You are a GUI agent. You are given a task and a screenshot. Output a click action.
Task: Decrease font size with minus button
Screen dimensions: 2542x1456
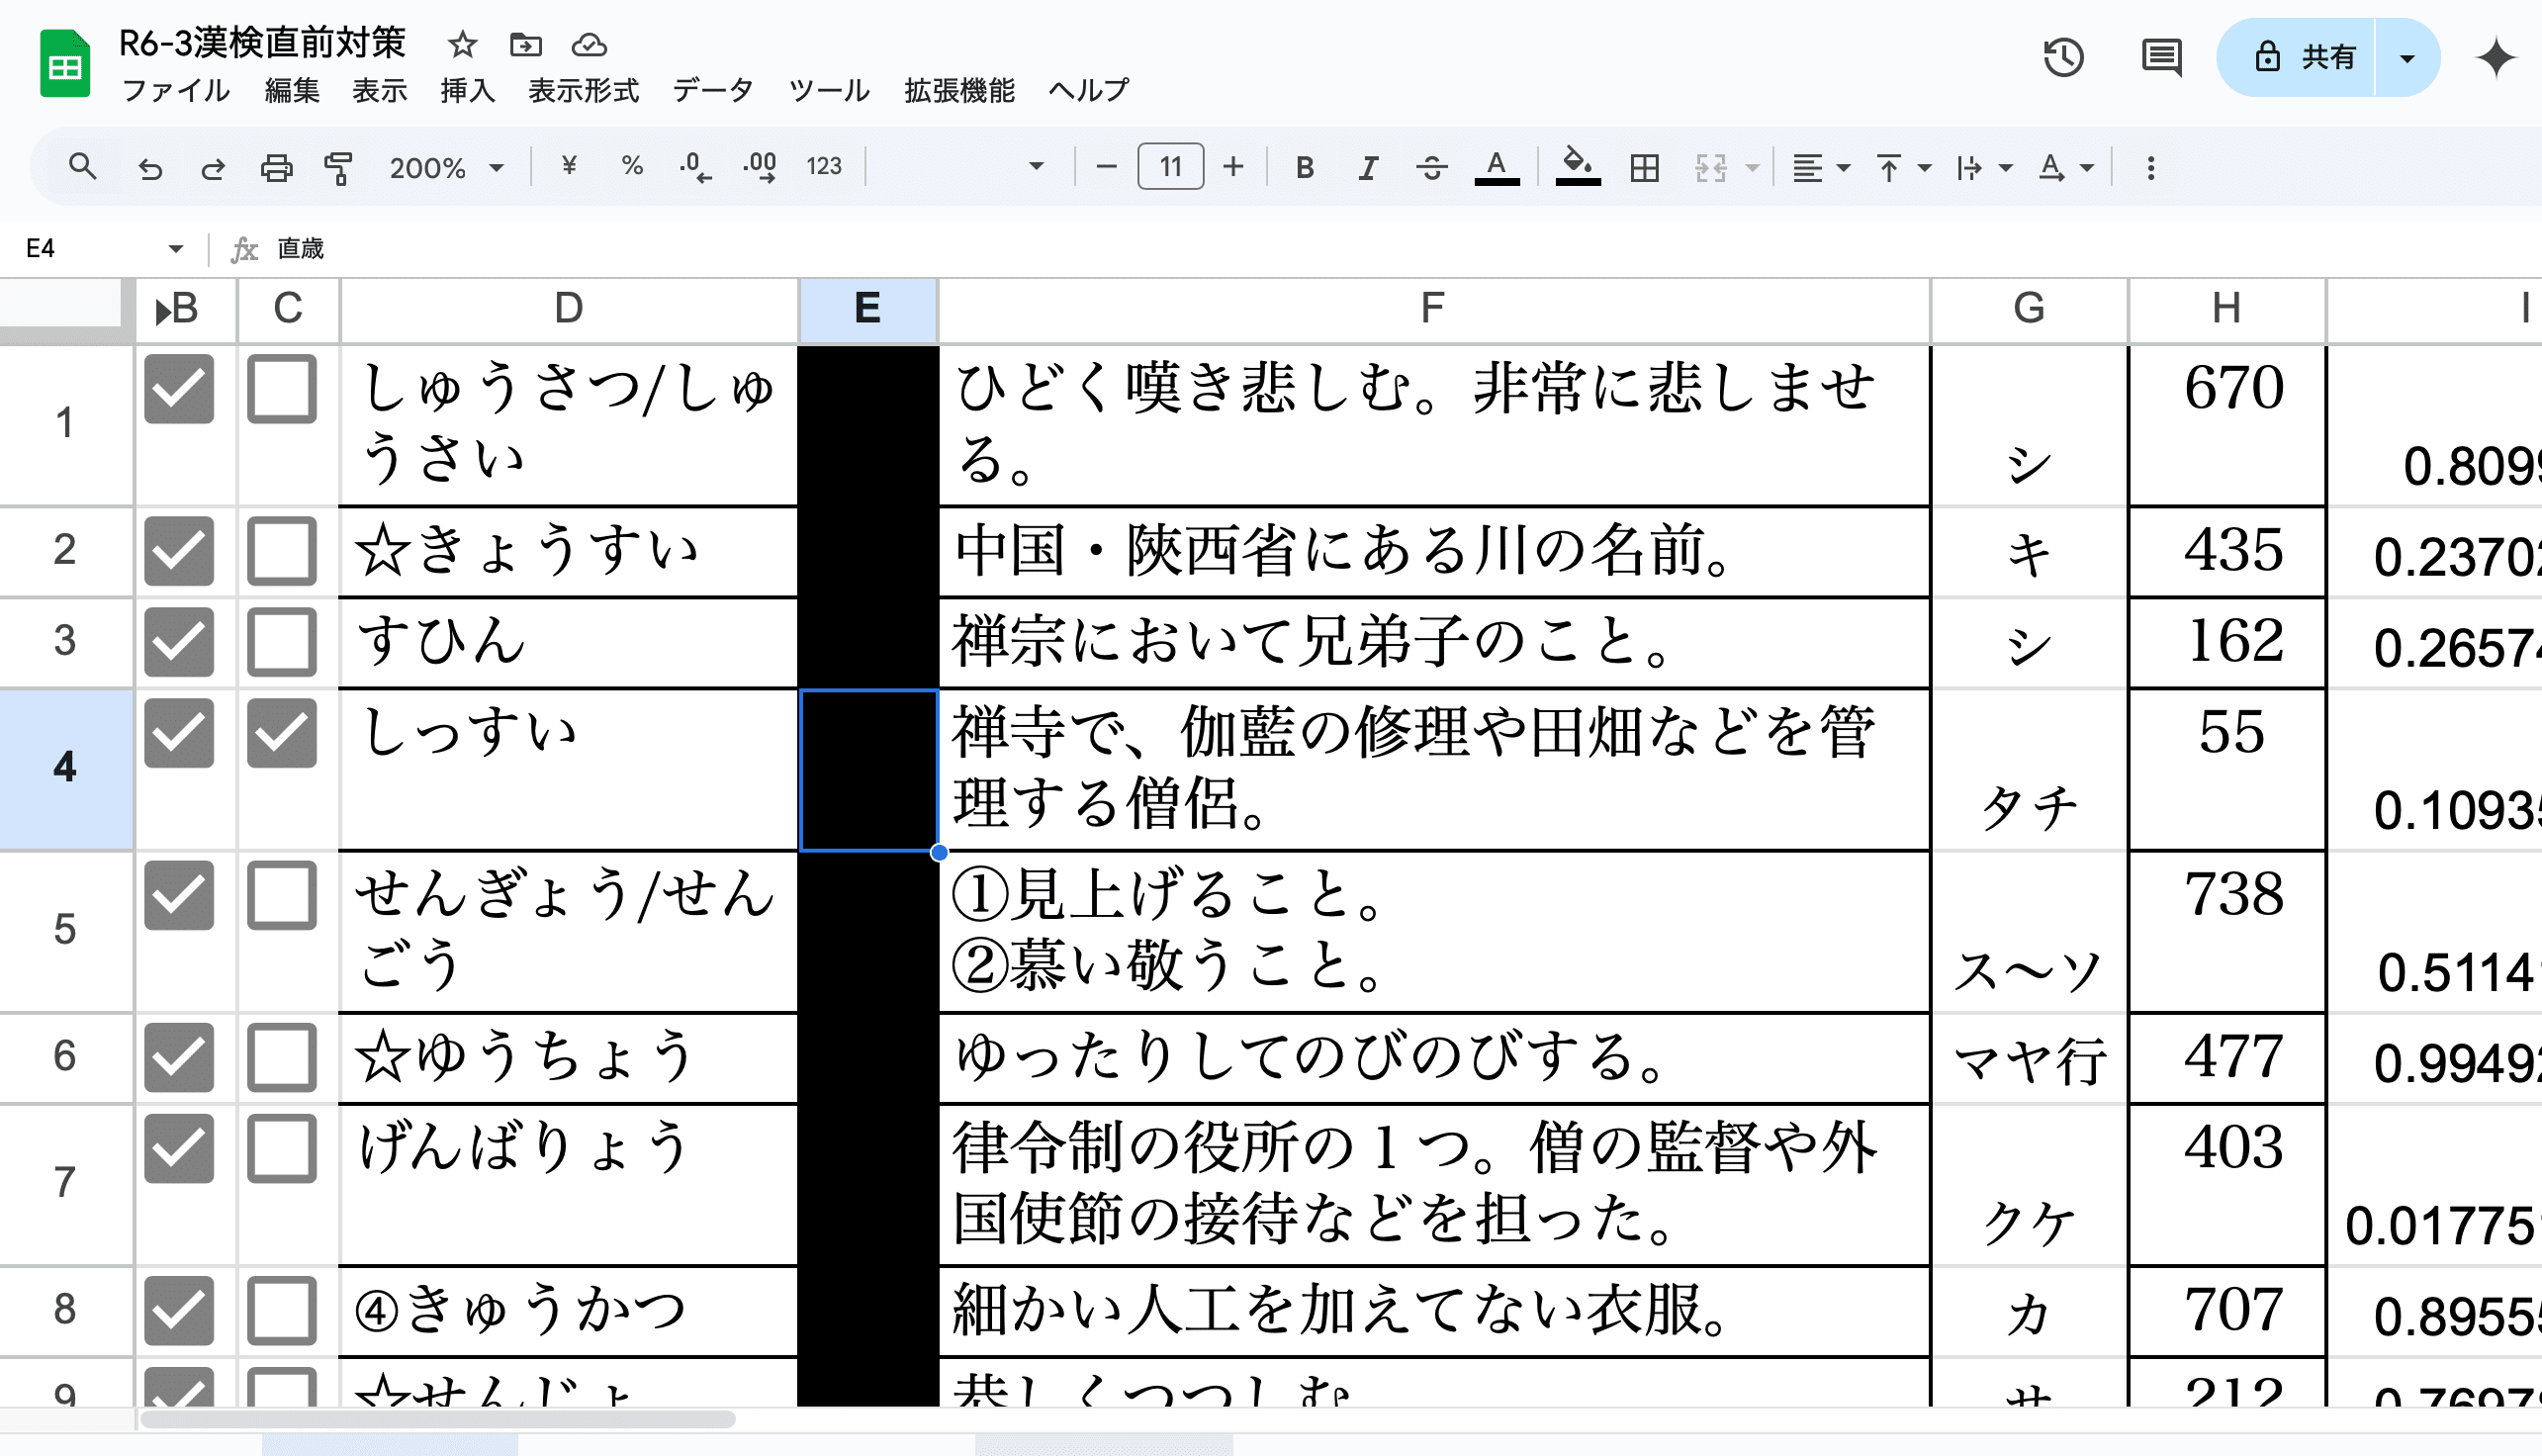[1106, 167]
